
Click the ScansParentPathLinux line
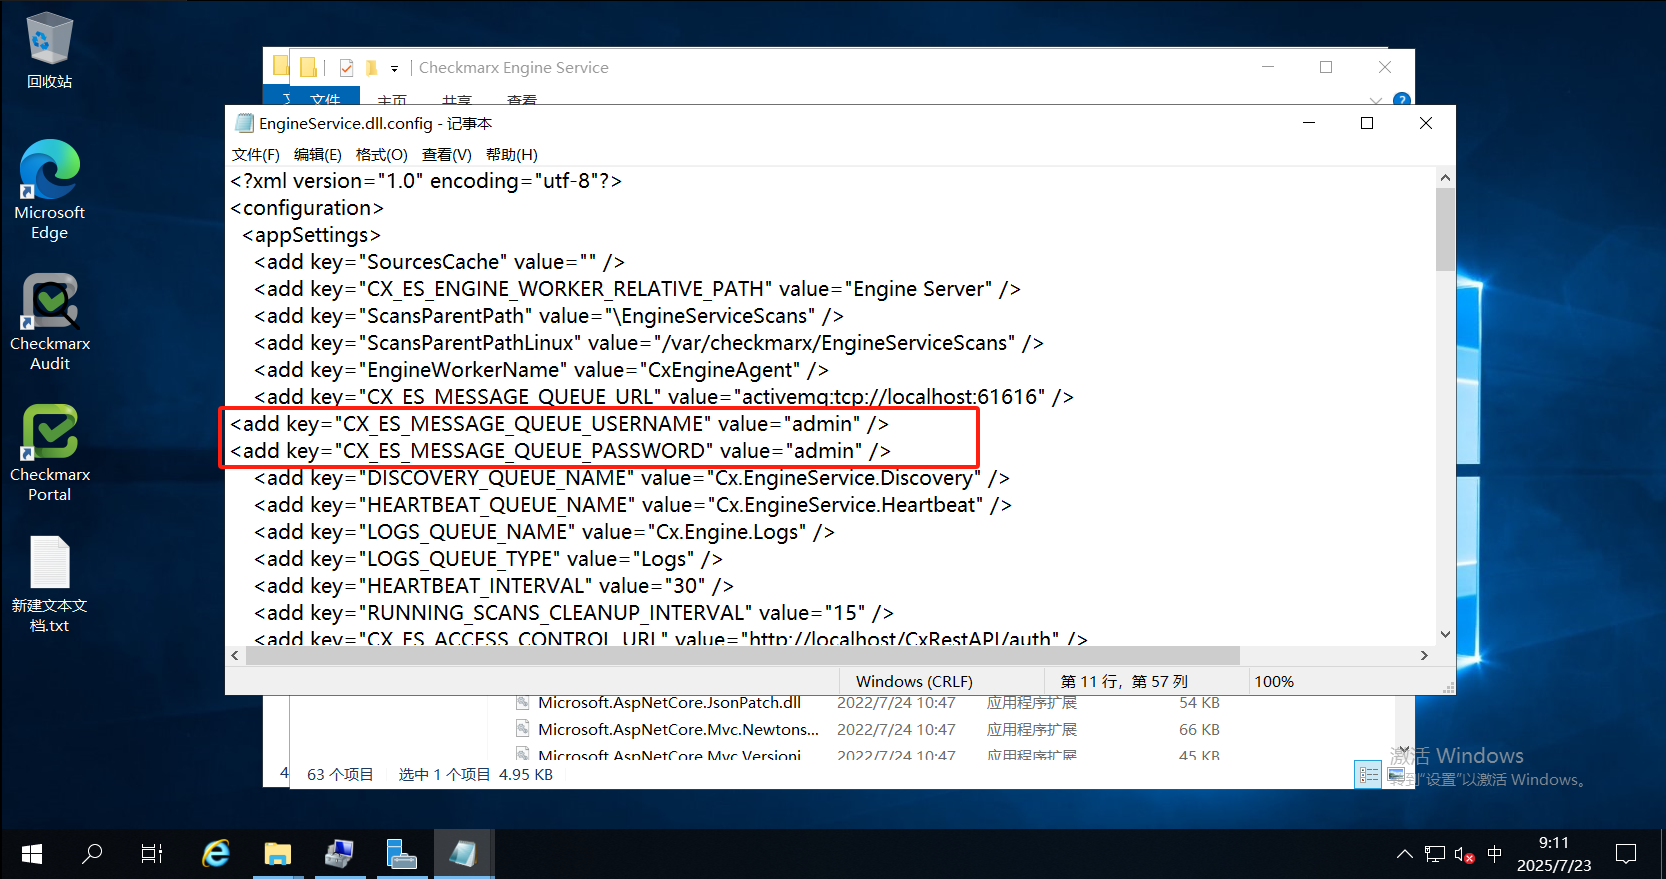(648, 343)
